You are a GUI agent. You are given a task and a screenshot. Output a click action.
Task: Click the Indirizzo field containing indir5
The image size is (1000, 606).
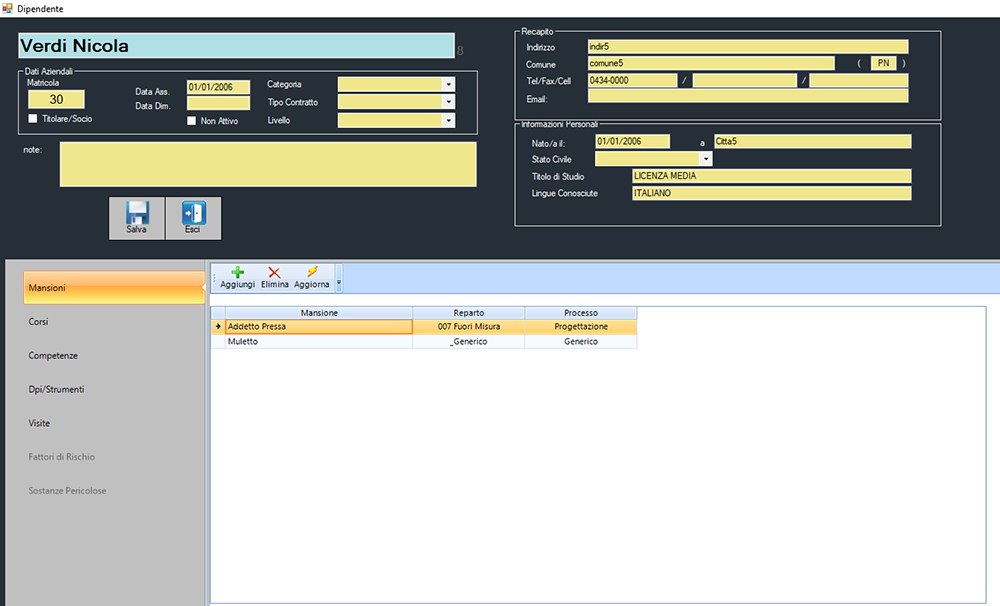748,47
